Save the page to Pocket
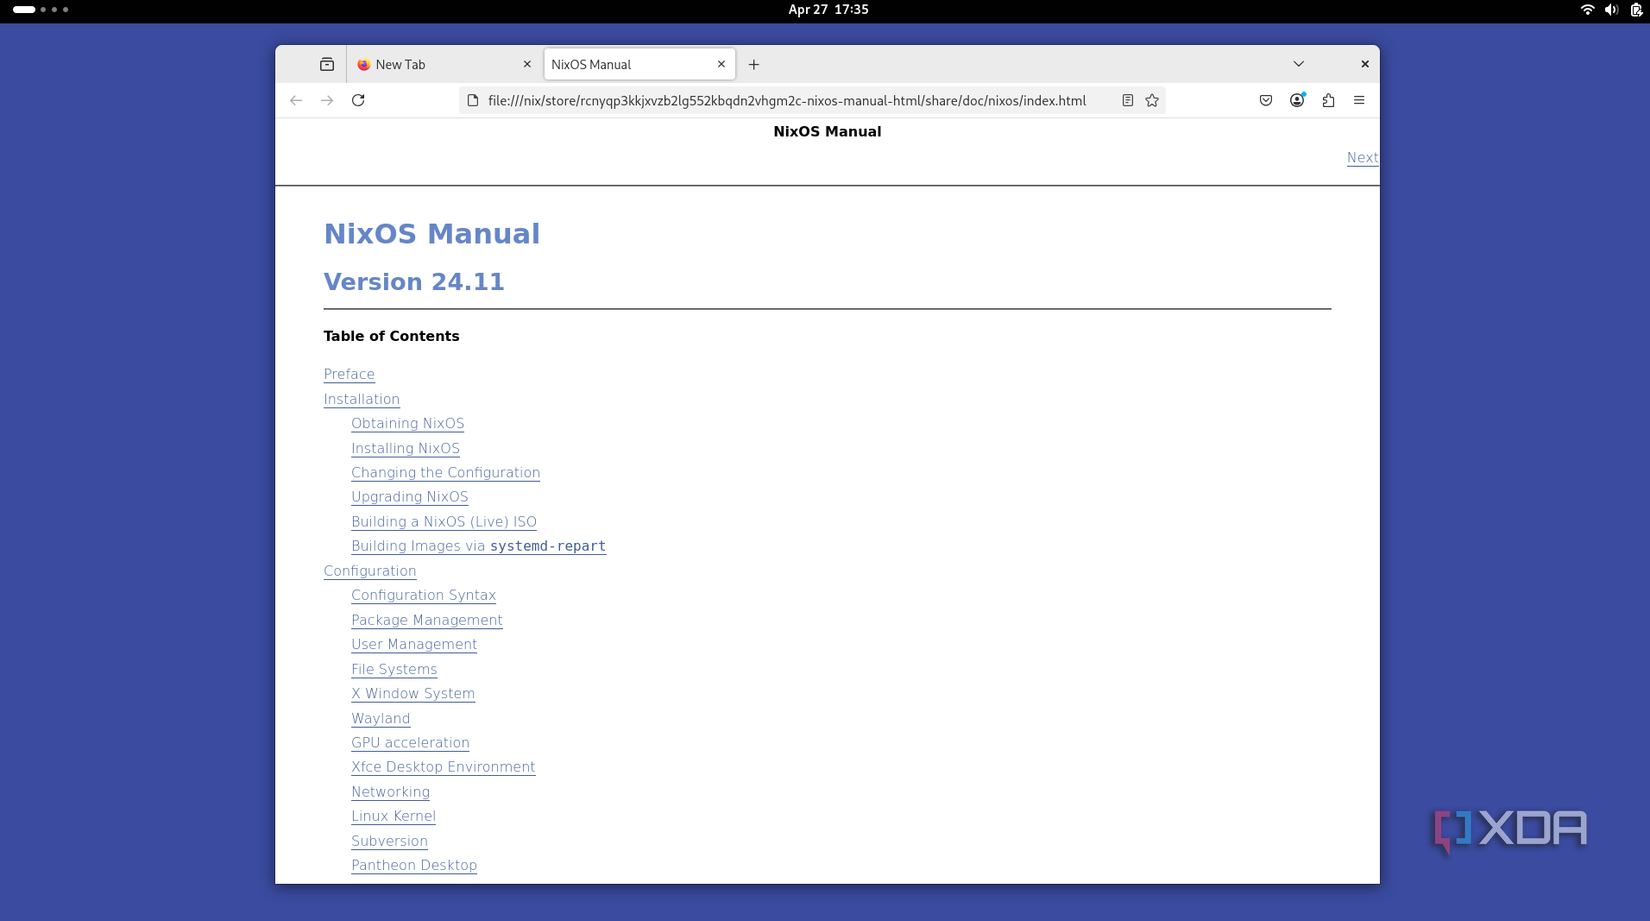 click(1266, 100)
